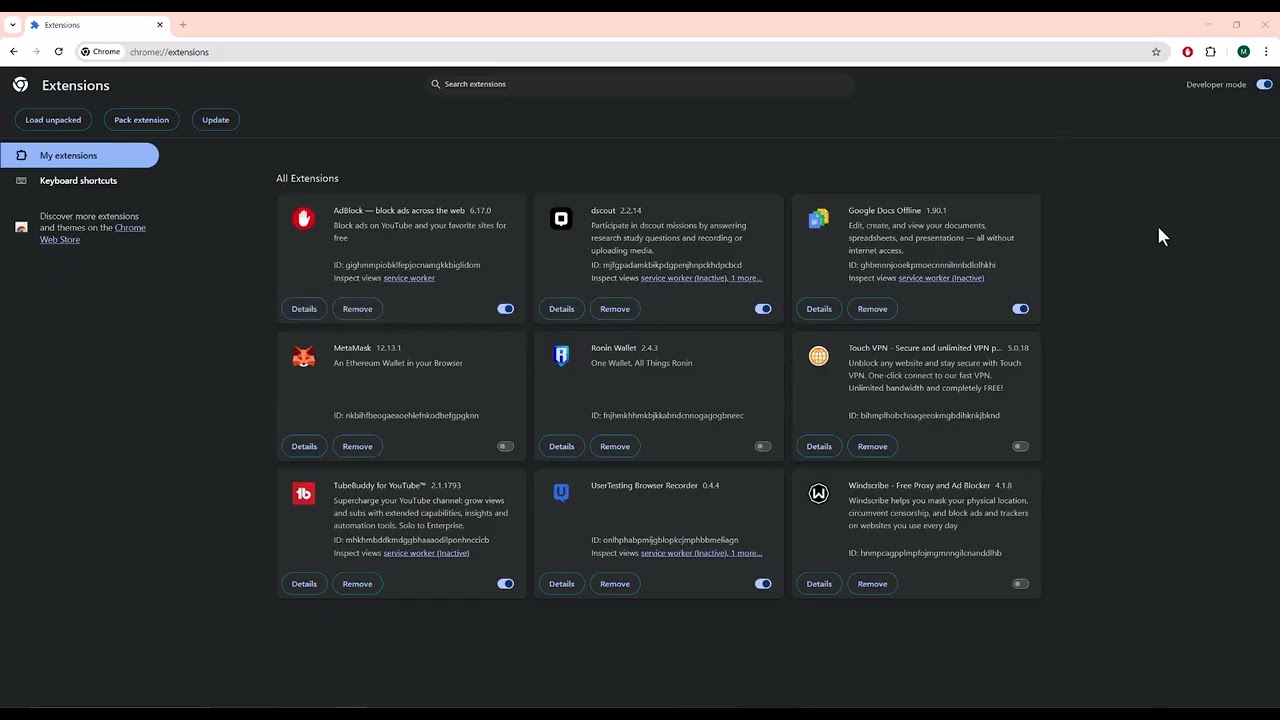The width and height of the screenshot is (1280, 720).
Task: Remove the dscout extension
Action: (615, 309)
